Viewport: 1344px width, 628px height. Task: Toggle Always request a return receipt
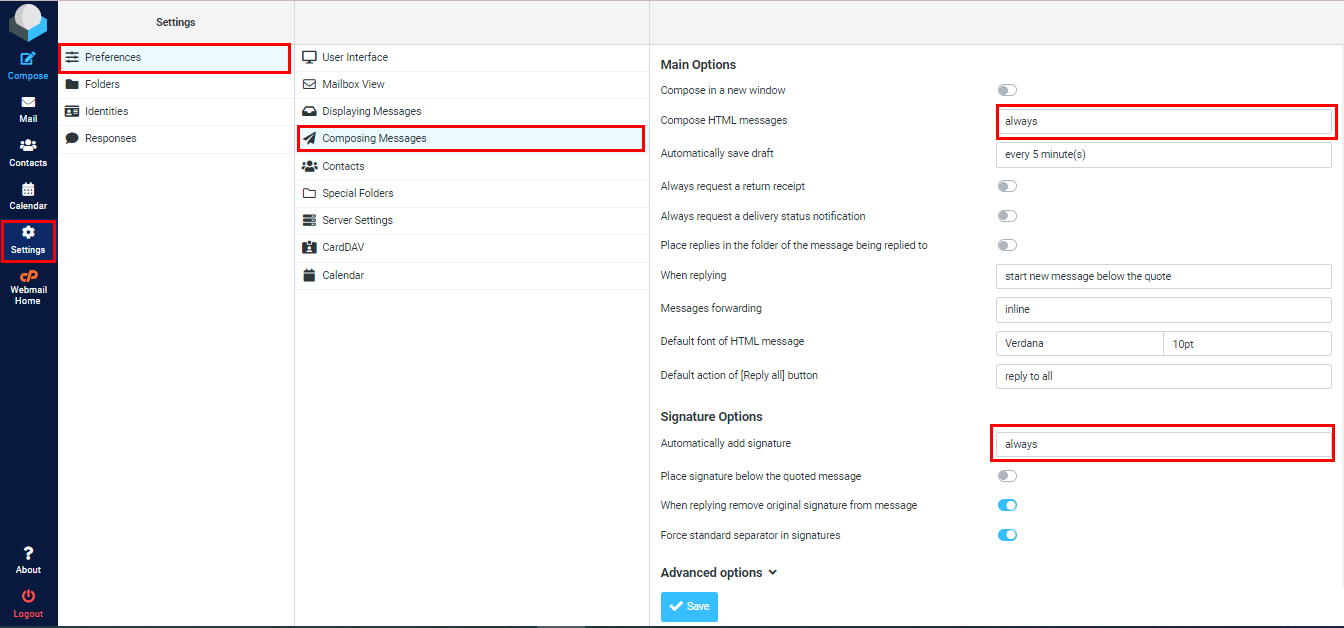[x=1007, y=186]
